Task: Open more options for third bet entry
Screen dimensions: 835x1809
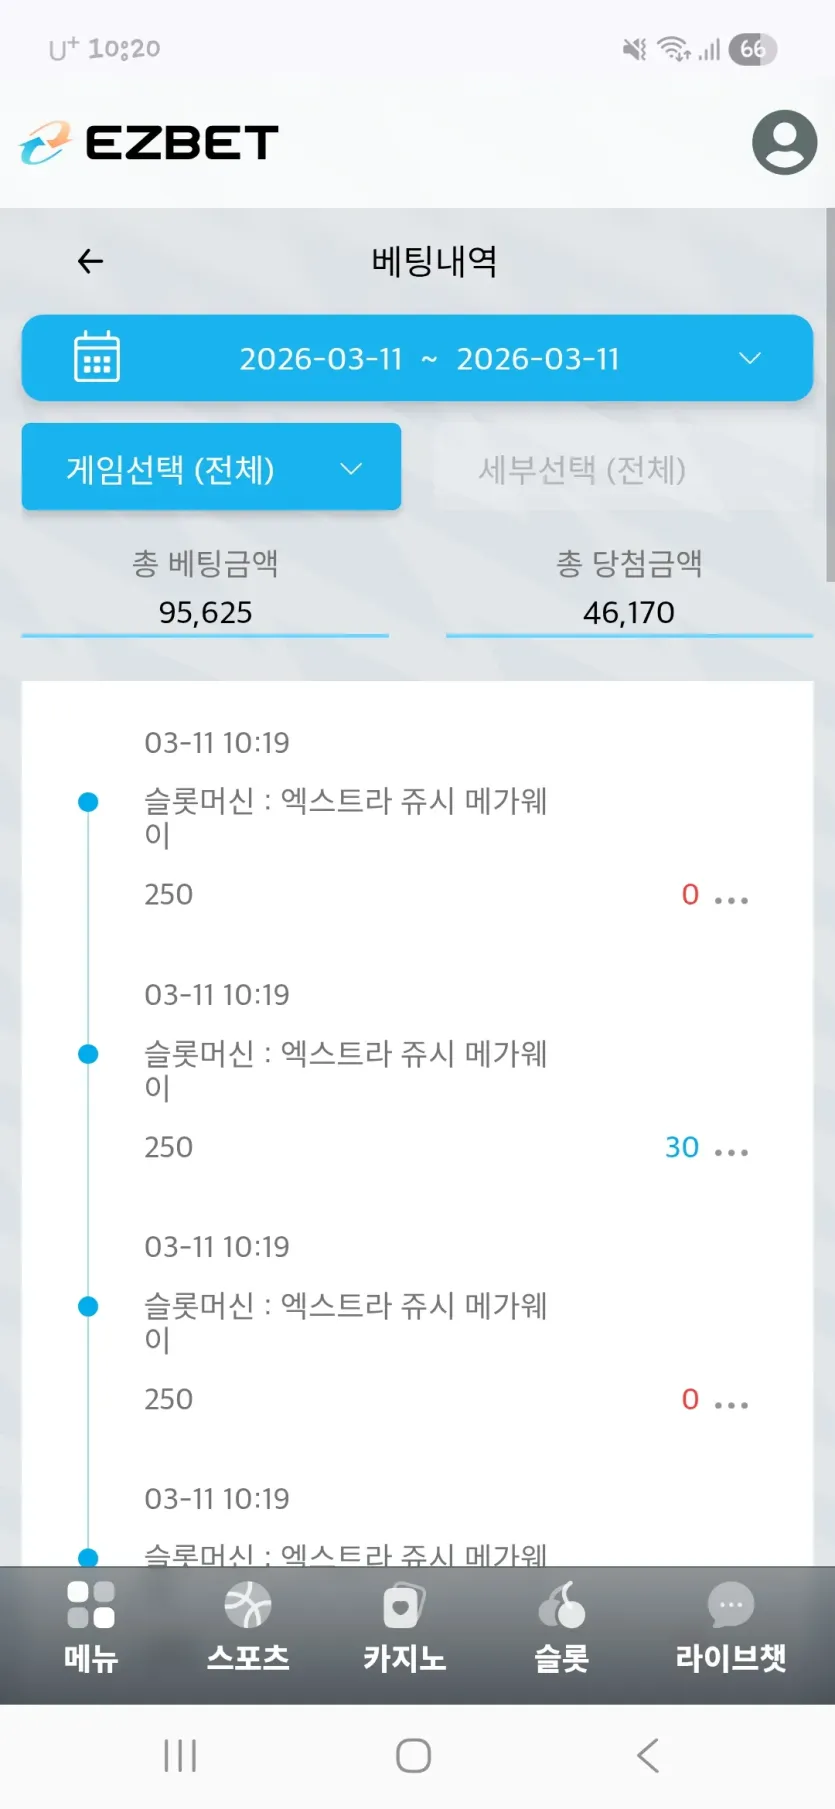Action: [732, 1404]
